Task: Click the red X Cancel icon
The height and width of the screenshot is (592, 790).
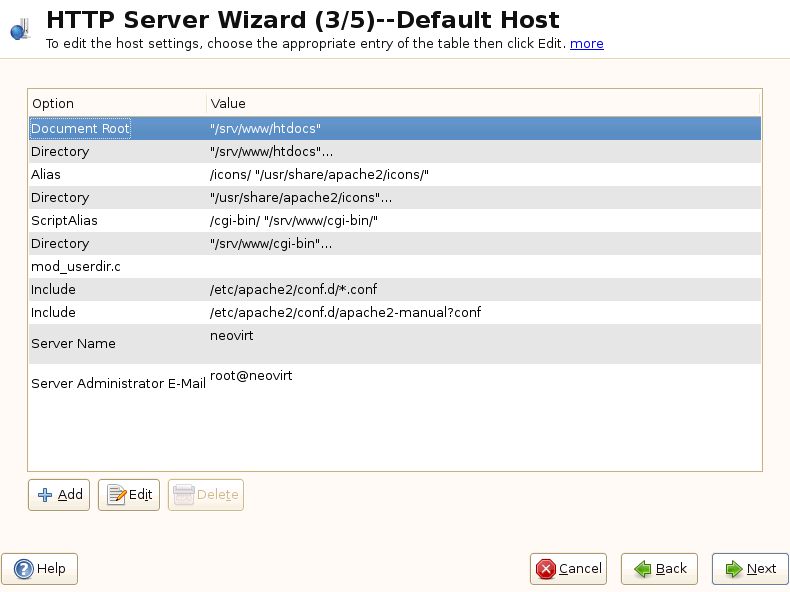Action: (x=546, y=569)
